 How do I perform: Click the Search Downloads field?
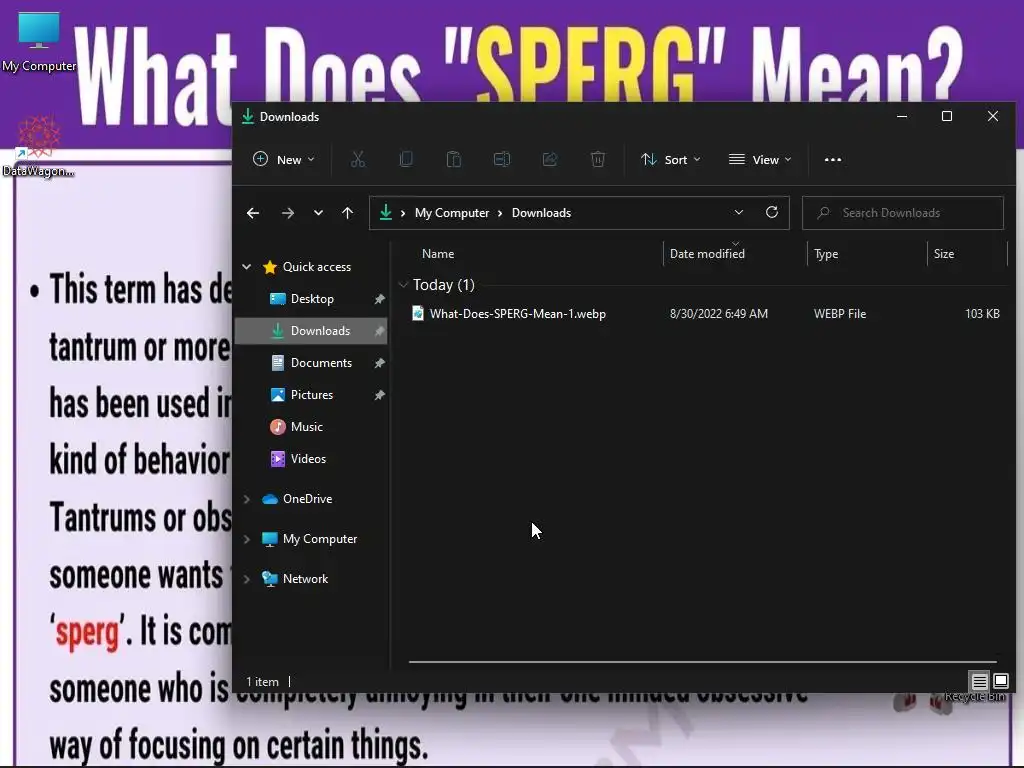point(903,213)
